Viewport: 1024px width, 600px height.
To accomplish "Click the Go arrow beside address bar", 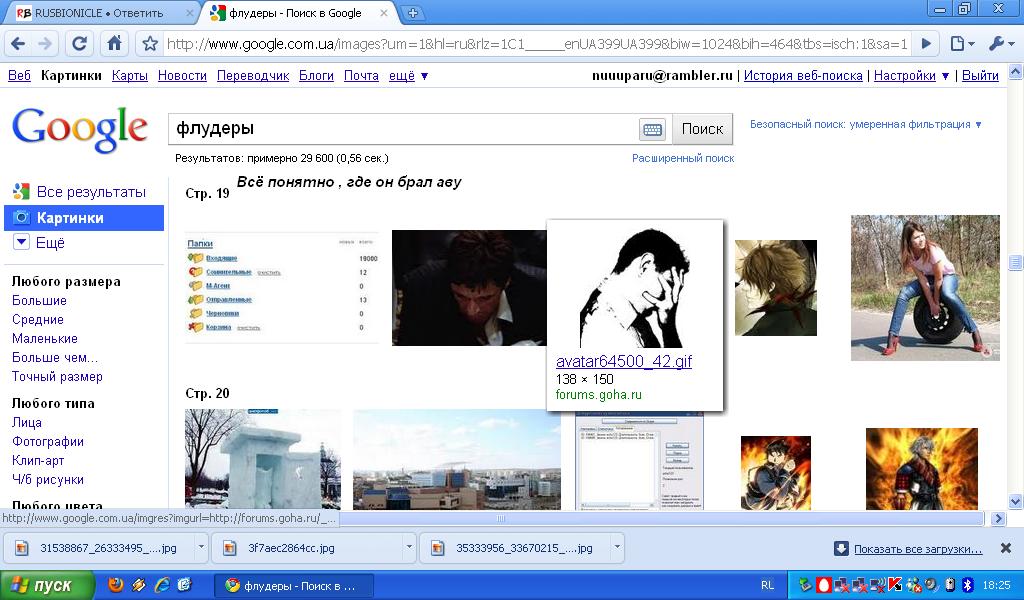I will click(x=926, y=44).
